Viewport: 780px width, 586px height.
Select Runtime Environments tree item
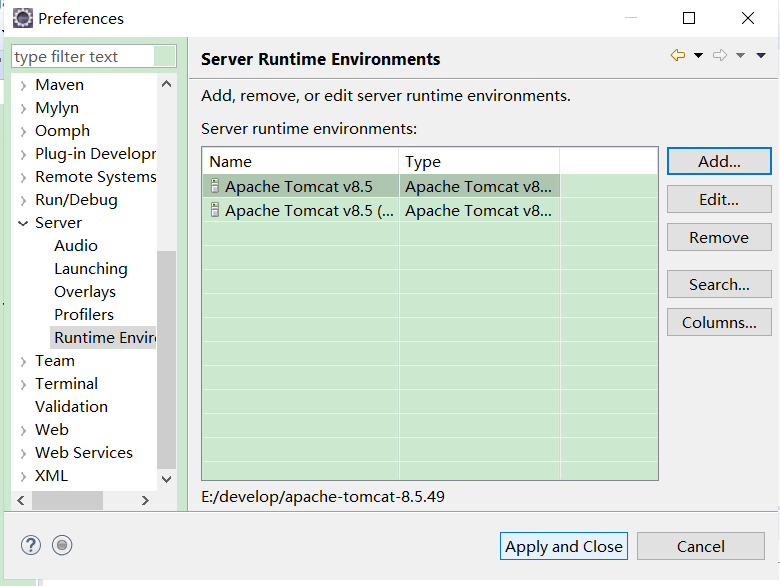(103, 337)
